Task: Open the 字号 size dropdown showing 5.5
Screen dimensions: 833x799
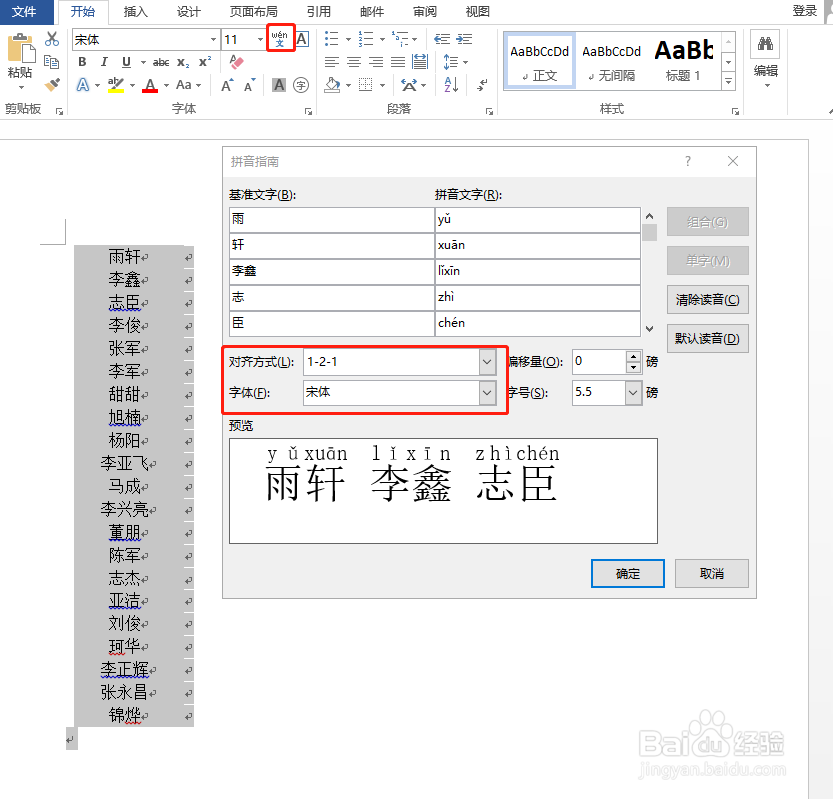Action: pyautogui.click(x=631, y=393)
